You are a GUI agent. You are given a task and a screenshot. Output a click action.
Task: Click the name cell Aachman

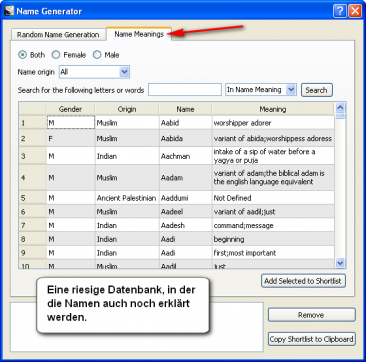(x=185, y=156)
